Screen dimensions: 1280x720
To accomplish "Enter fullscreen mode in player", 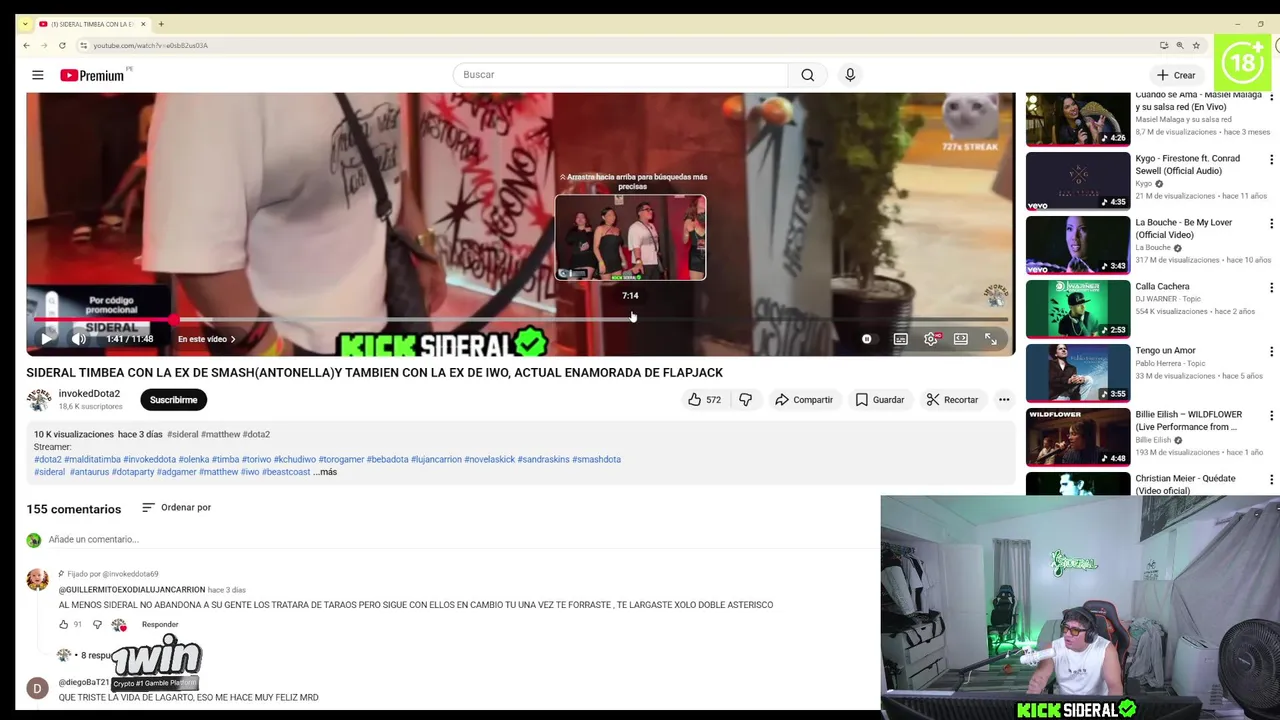I will (x=990, y=339).
